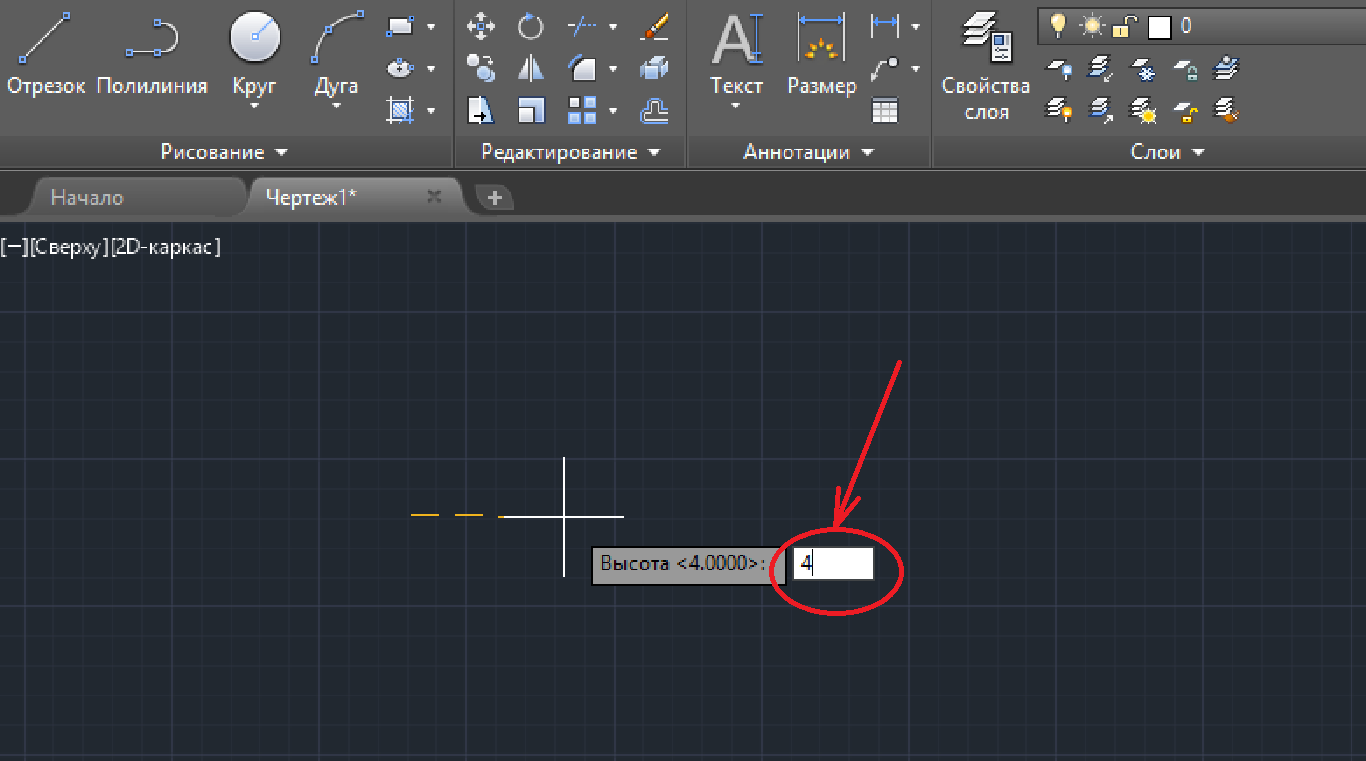Open dropdown beside Hatch tool
Screen dimensions: 1366x761
point(430,110)
